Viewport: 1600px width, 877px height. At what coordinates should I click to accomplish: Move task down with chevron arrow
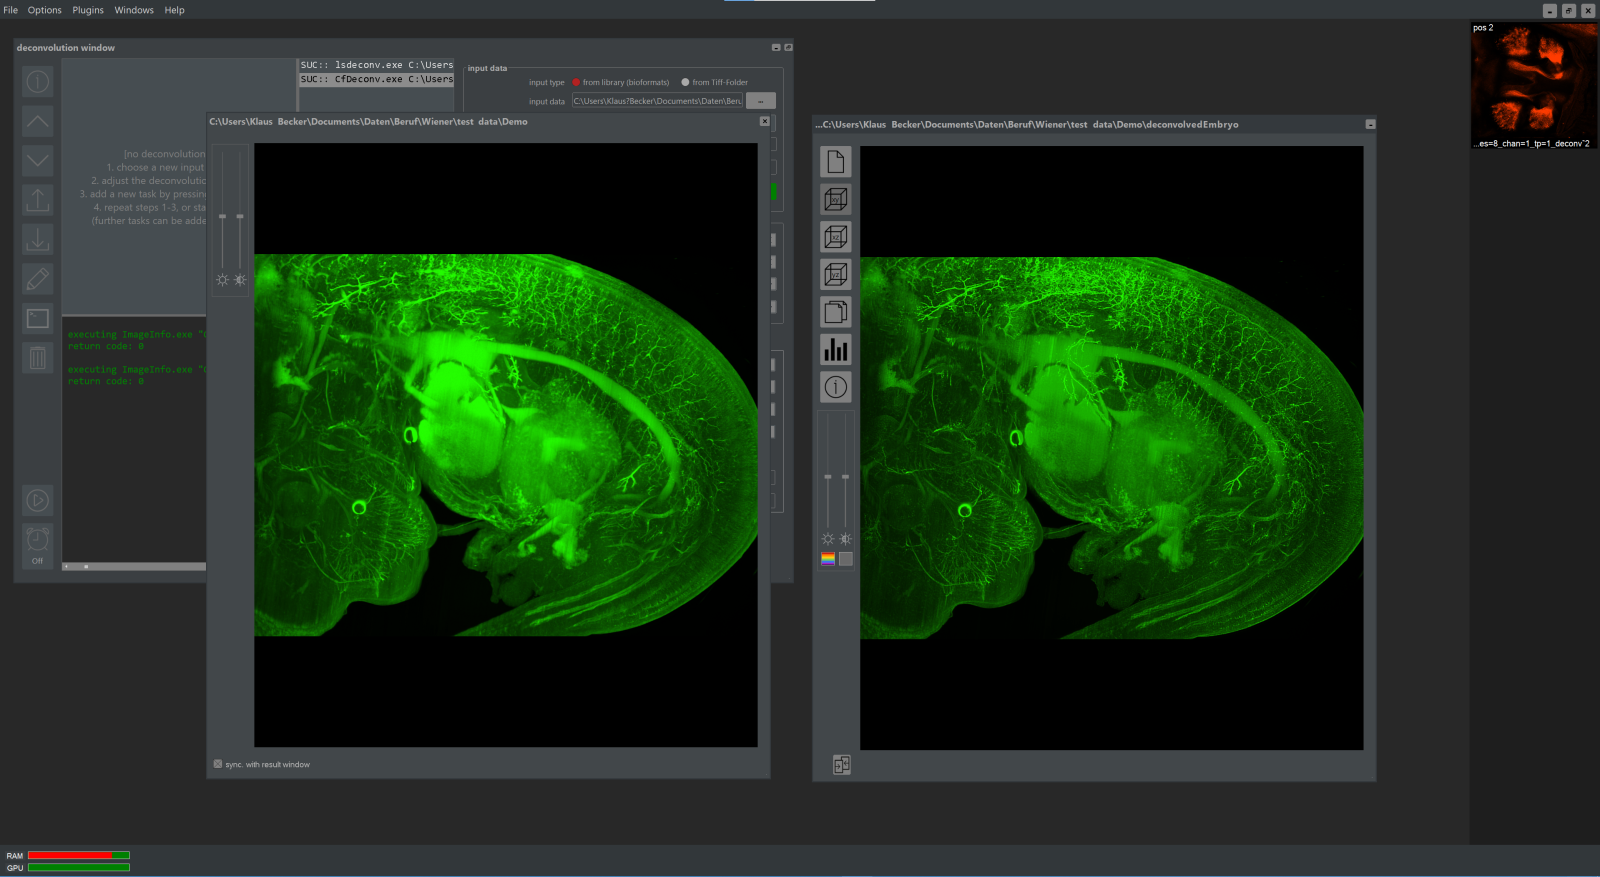tap(37, 160)
